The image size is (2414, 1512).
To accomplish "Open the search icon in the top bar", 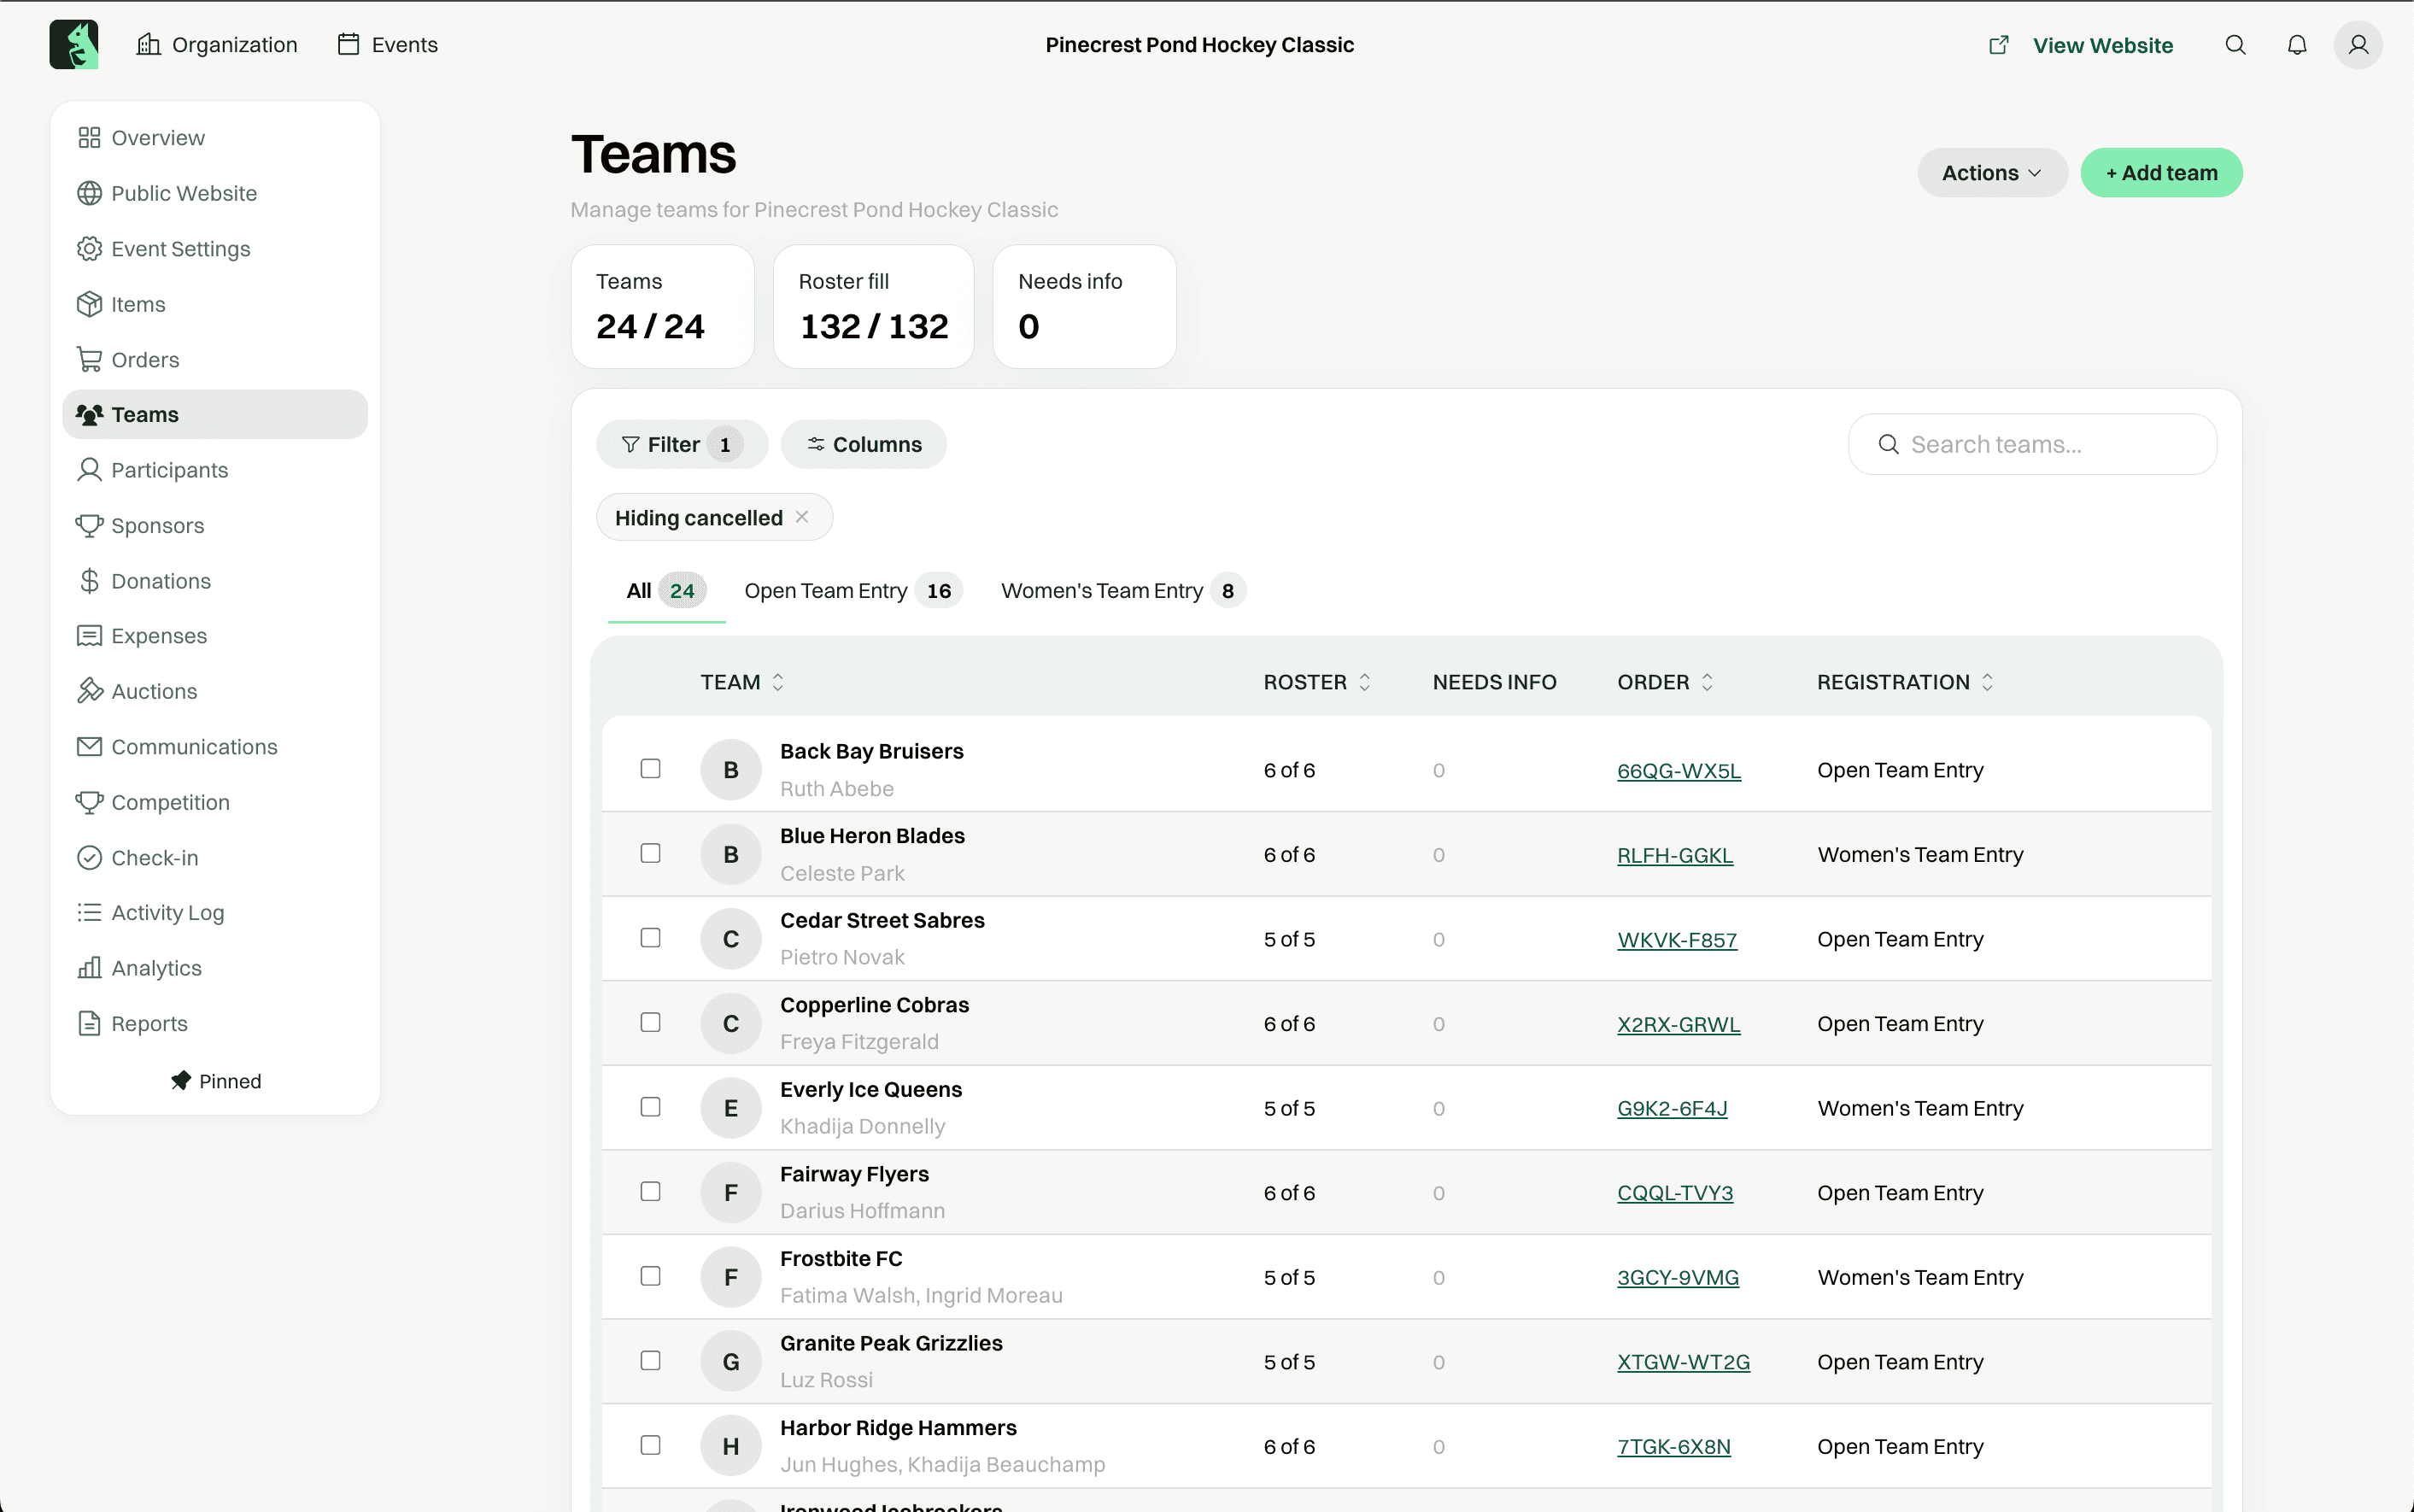I will click(2235, 45).
